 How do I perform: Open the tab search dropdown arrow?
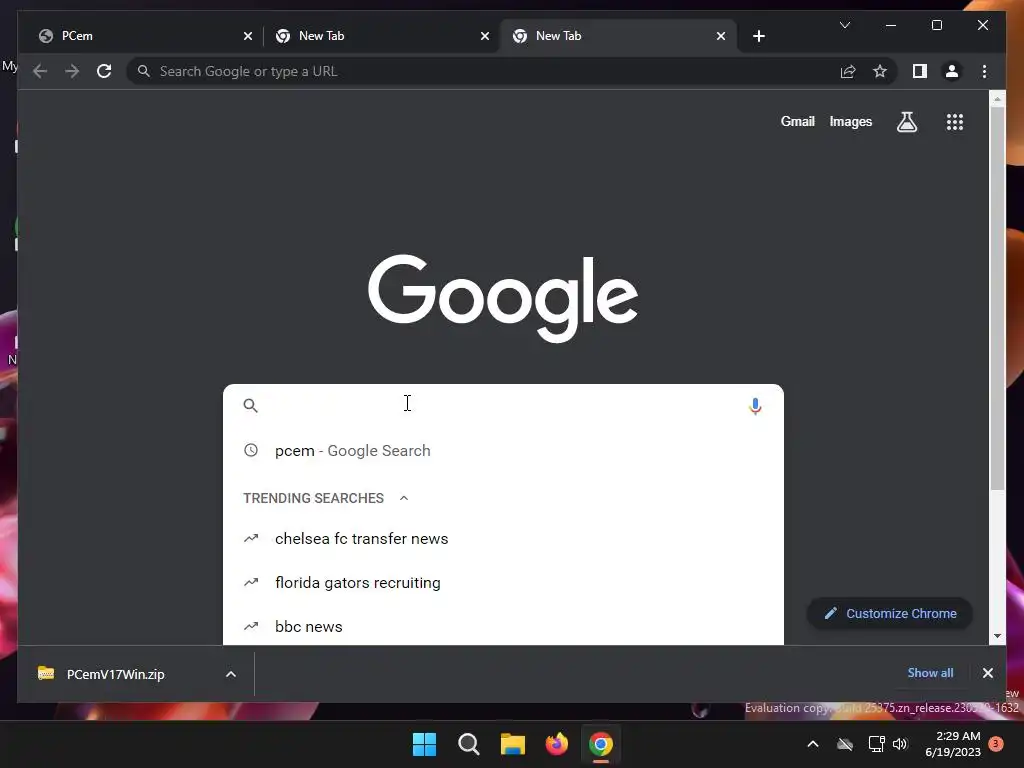coord(844,25)
